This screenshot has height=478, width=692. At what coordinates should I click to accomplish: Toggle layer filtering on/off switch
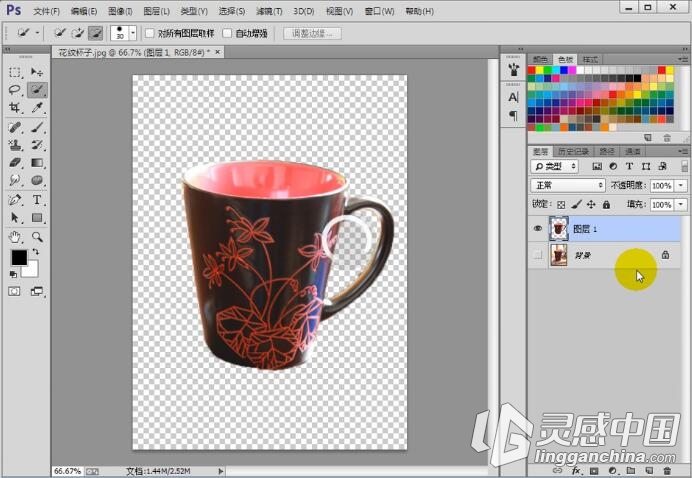[x=684, y=166]
